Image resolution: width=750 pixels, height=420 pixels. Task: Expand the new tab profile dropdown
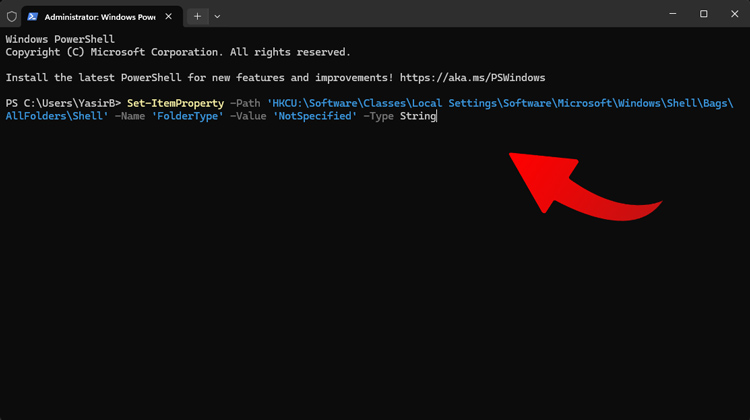click(x=217, y=17)
